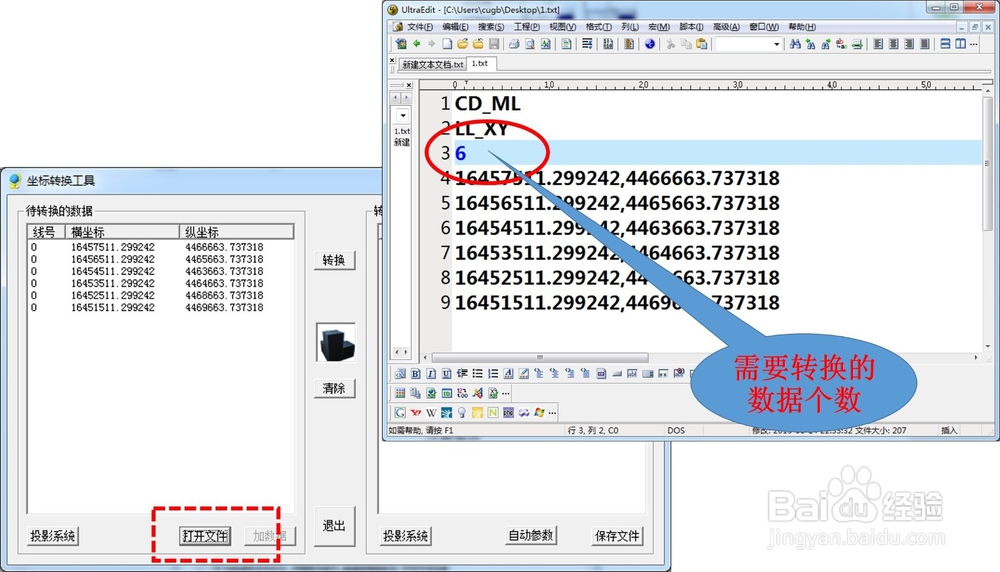
Task: Click the 自动参数 button
Action: [x=531, y=536]
